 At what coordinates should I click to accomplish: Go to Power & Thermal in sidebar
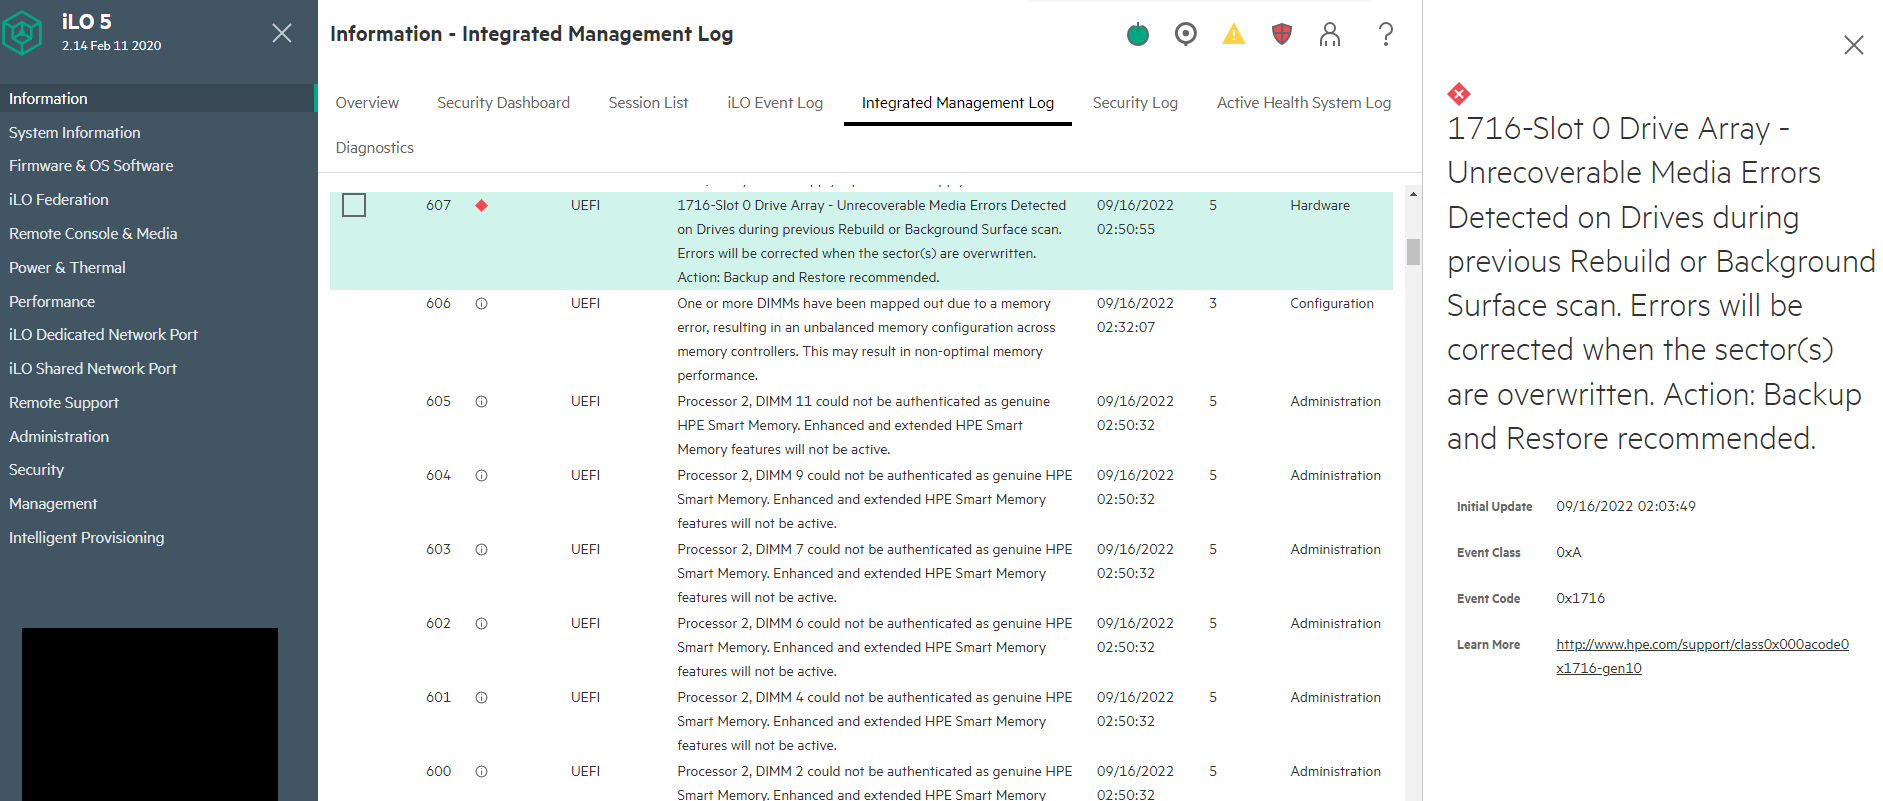pos(67,268)
